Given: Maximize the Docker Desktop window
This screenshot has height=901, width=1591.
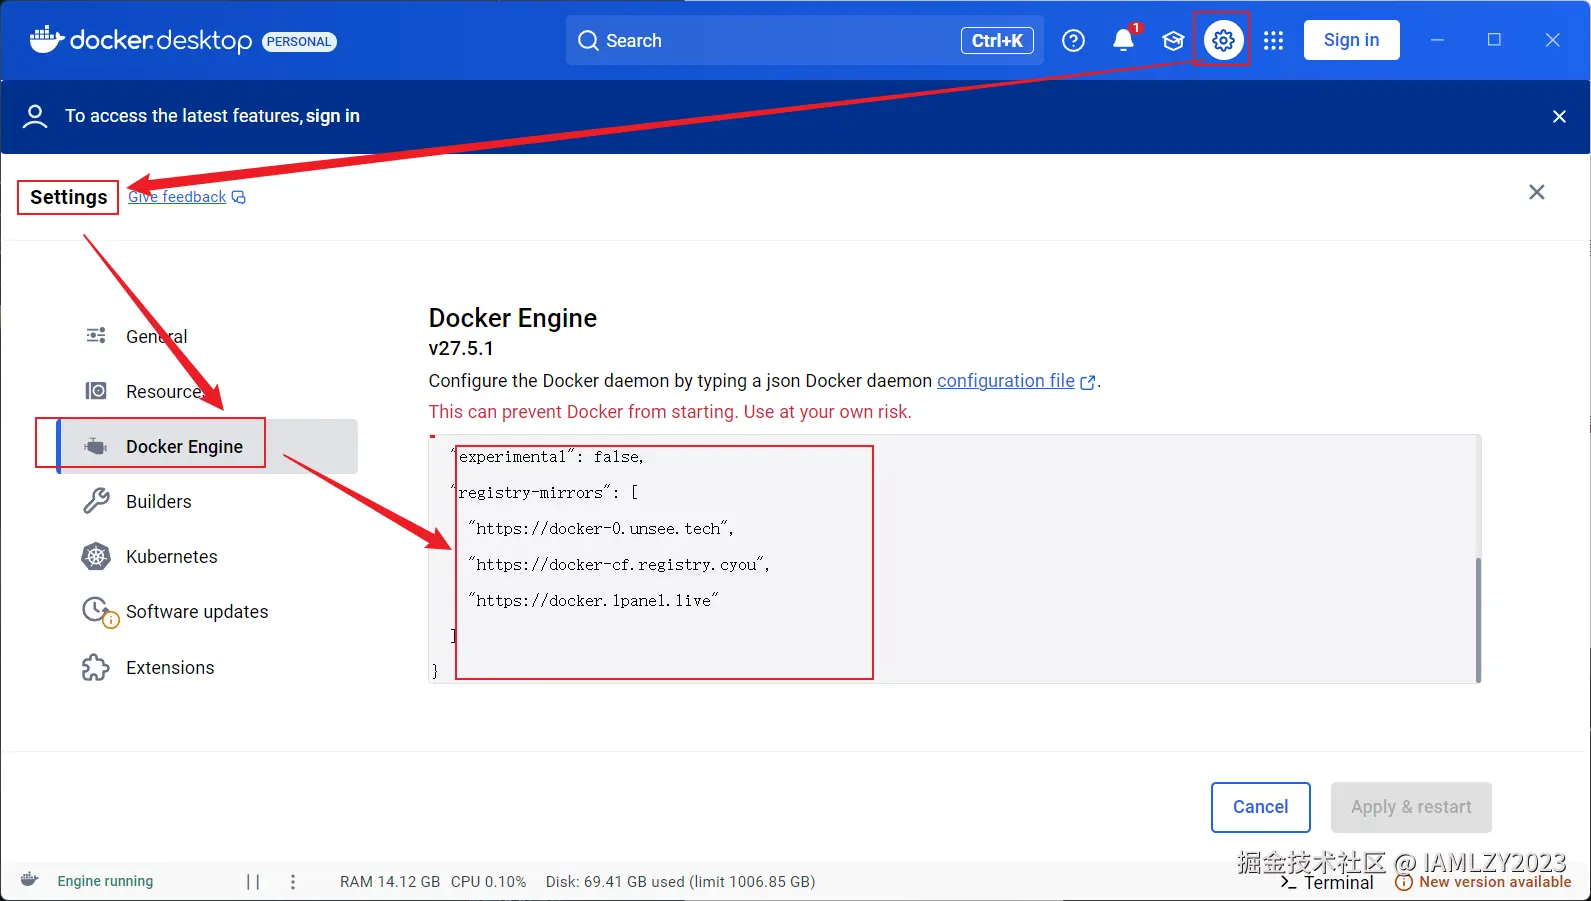Looking at the screenshot, I should [1494, 40].
